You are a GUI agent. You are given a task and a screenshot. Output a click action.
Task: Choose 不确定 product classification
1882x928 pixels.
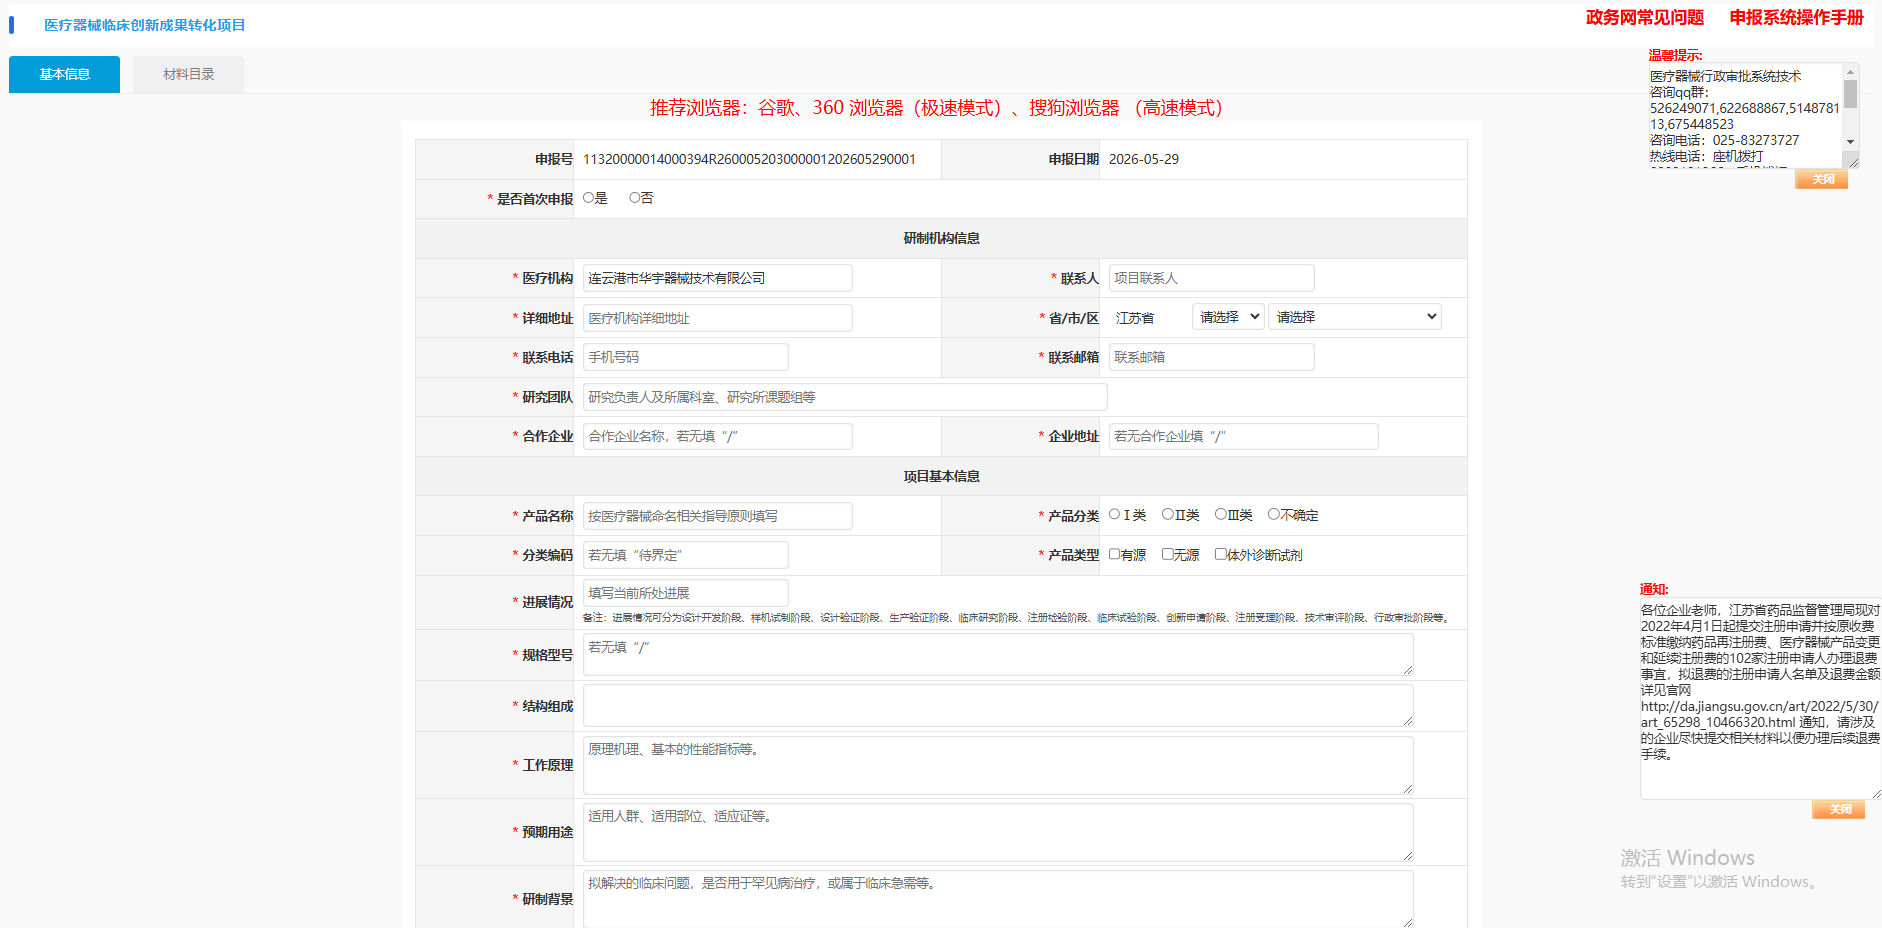click(1274, 515)
